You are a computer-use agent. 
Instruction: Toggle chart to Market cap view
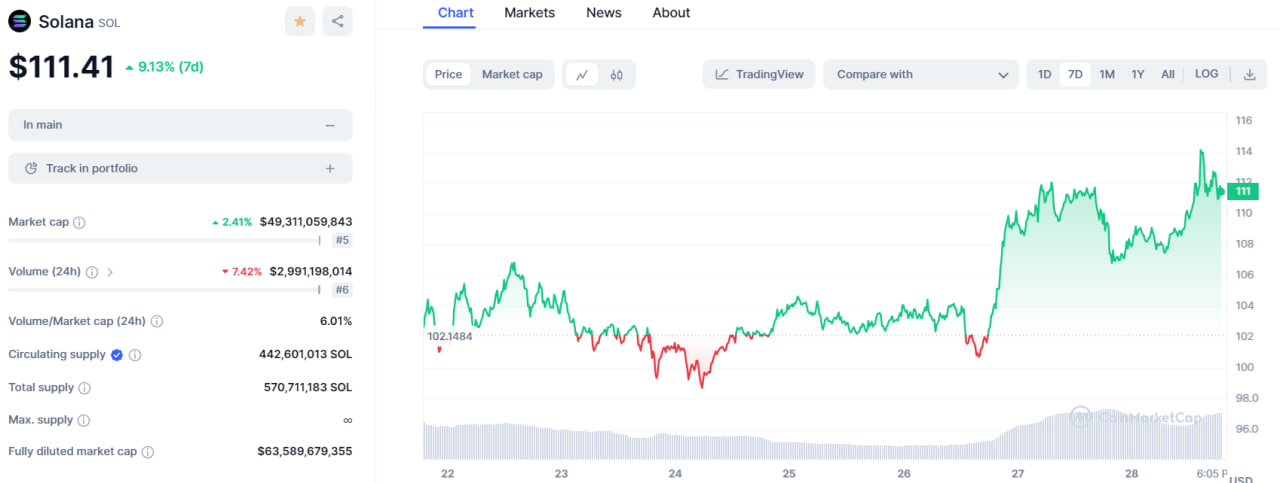coord(512,75)
